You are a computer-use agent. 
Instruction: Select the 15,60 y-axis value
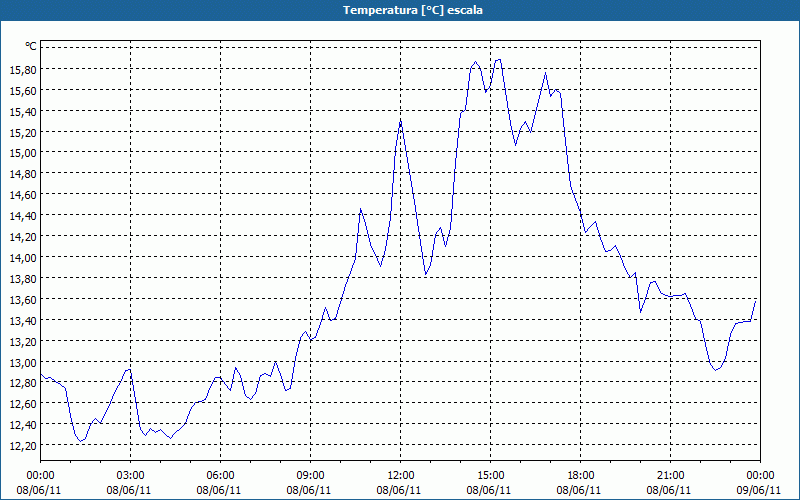pyautogui.click(x=23, y=90)
